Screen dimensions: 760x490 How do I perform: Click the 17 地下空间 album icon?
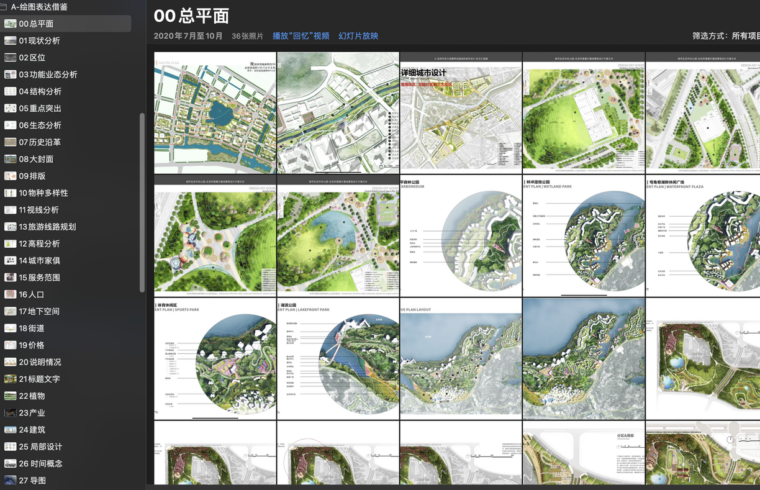point(10,312)
